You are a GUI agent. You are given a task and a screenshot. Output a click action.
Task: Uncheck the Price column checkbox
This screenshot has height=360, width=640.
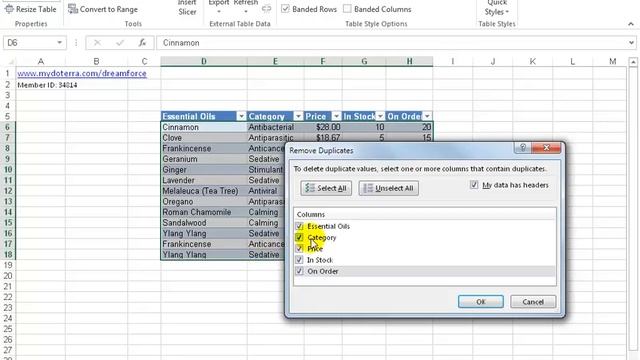[x=300, y=249]
